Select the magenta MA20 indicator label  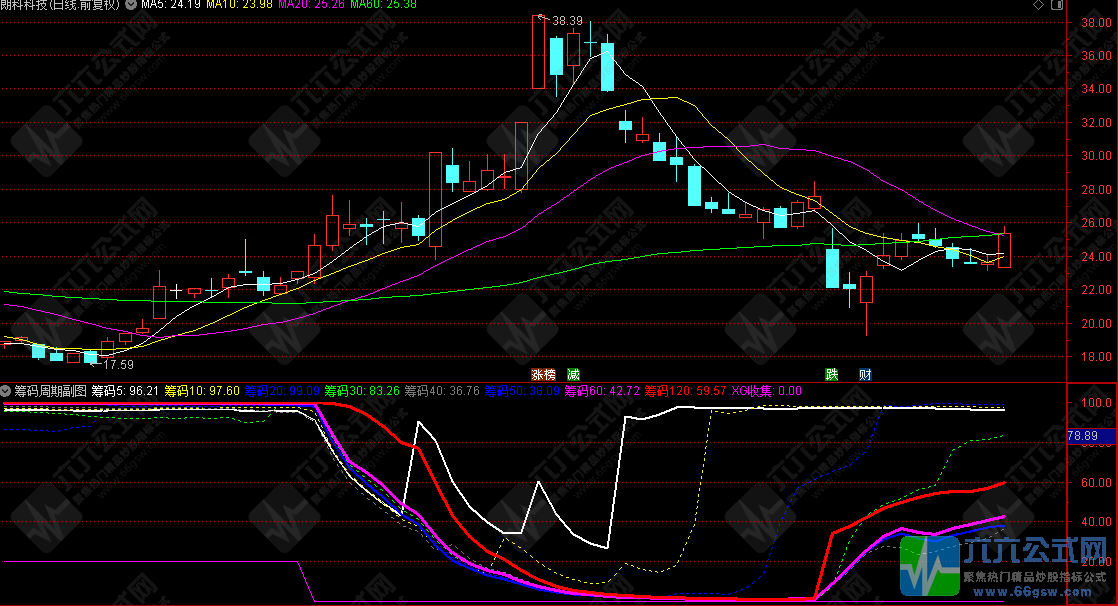click(x=312, y=5)
